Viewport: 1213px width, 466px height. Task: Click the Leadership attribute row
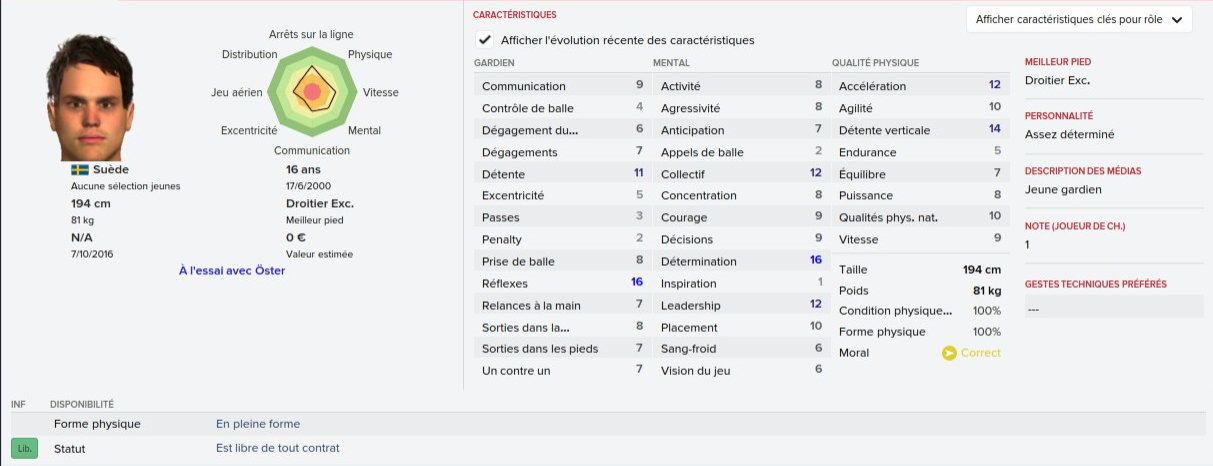(740, 305)
